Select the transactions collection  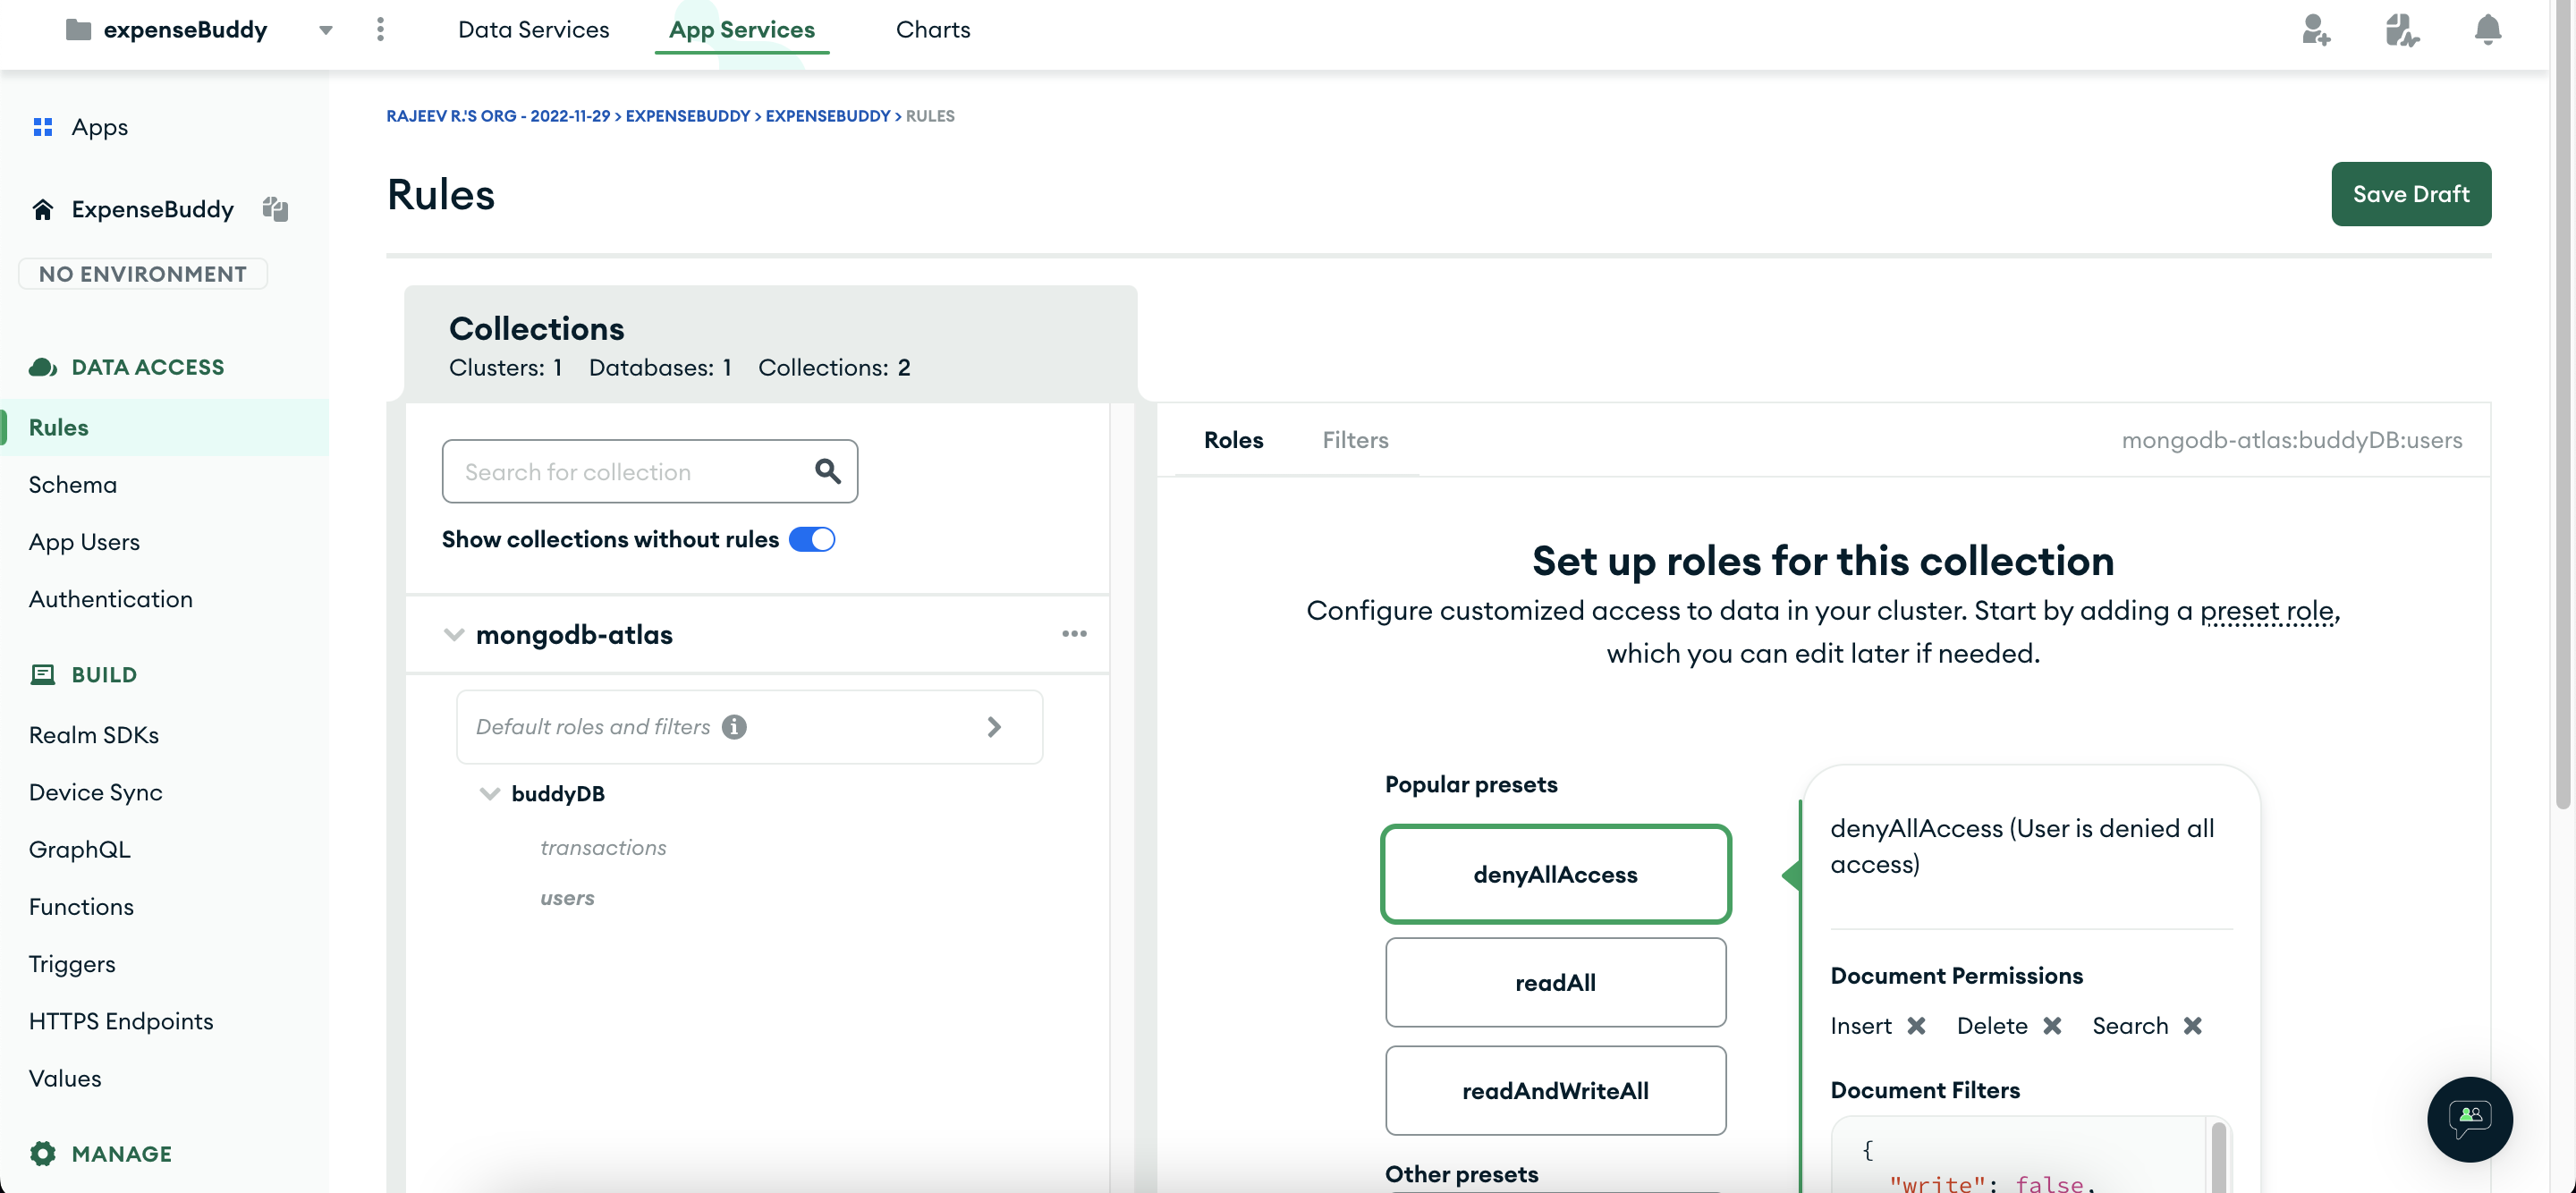603,847
